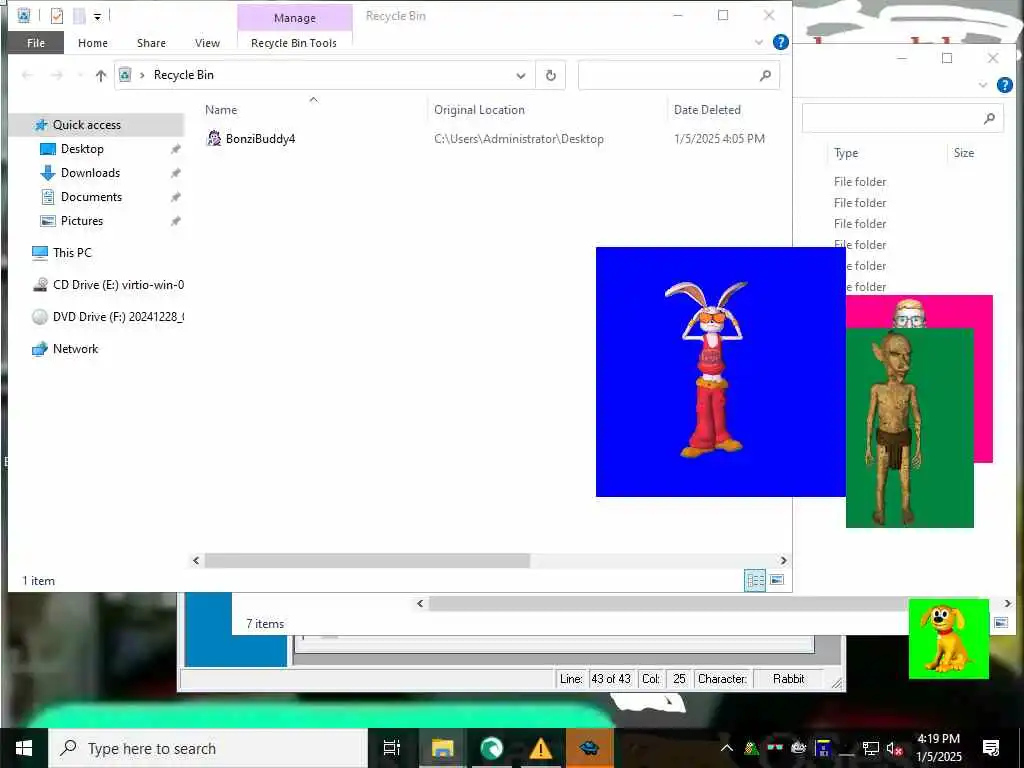Open Downloads in the navigation pane
The height and width of the screenshot is (768, 1024).
(90, 173)
